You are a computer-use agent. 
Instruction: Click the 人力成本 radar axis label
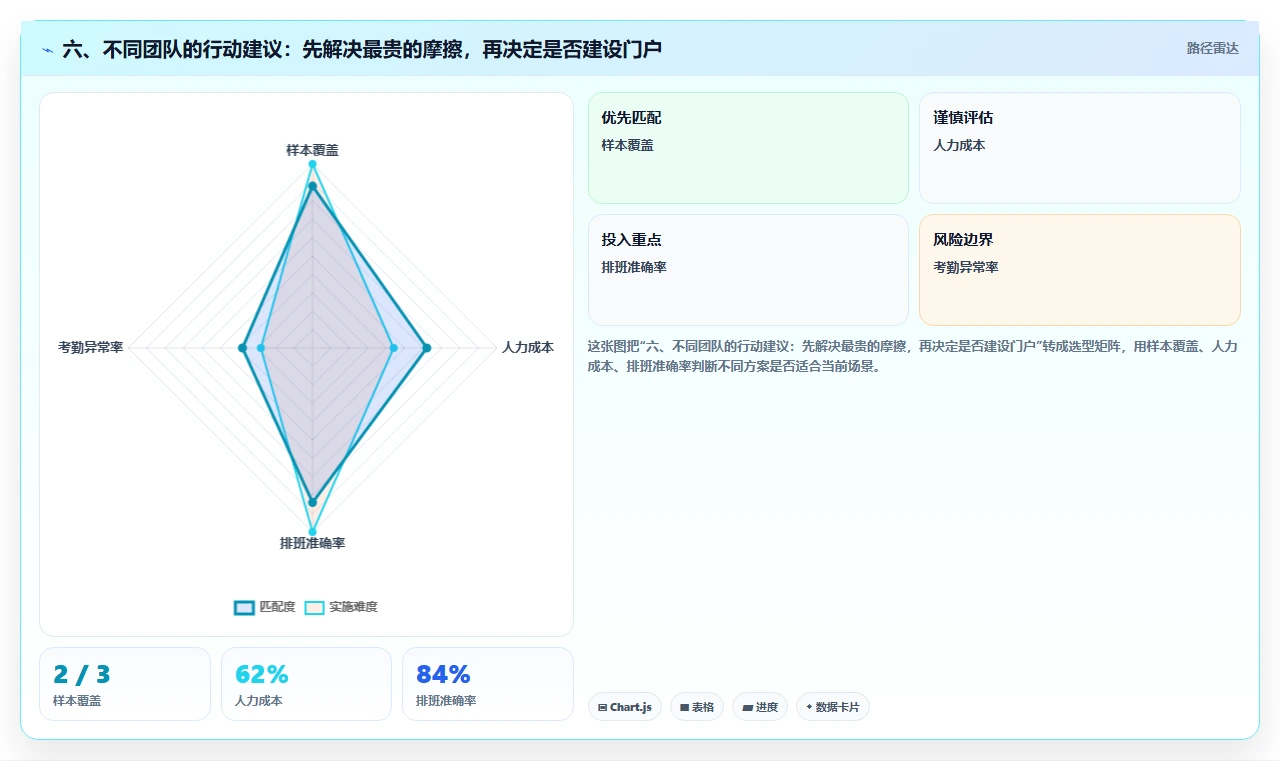coord(528,348)
